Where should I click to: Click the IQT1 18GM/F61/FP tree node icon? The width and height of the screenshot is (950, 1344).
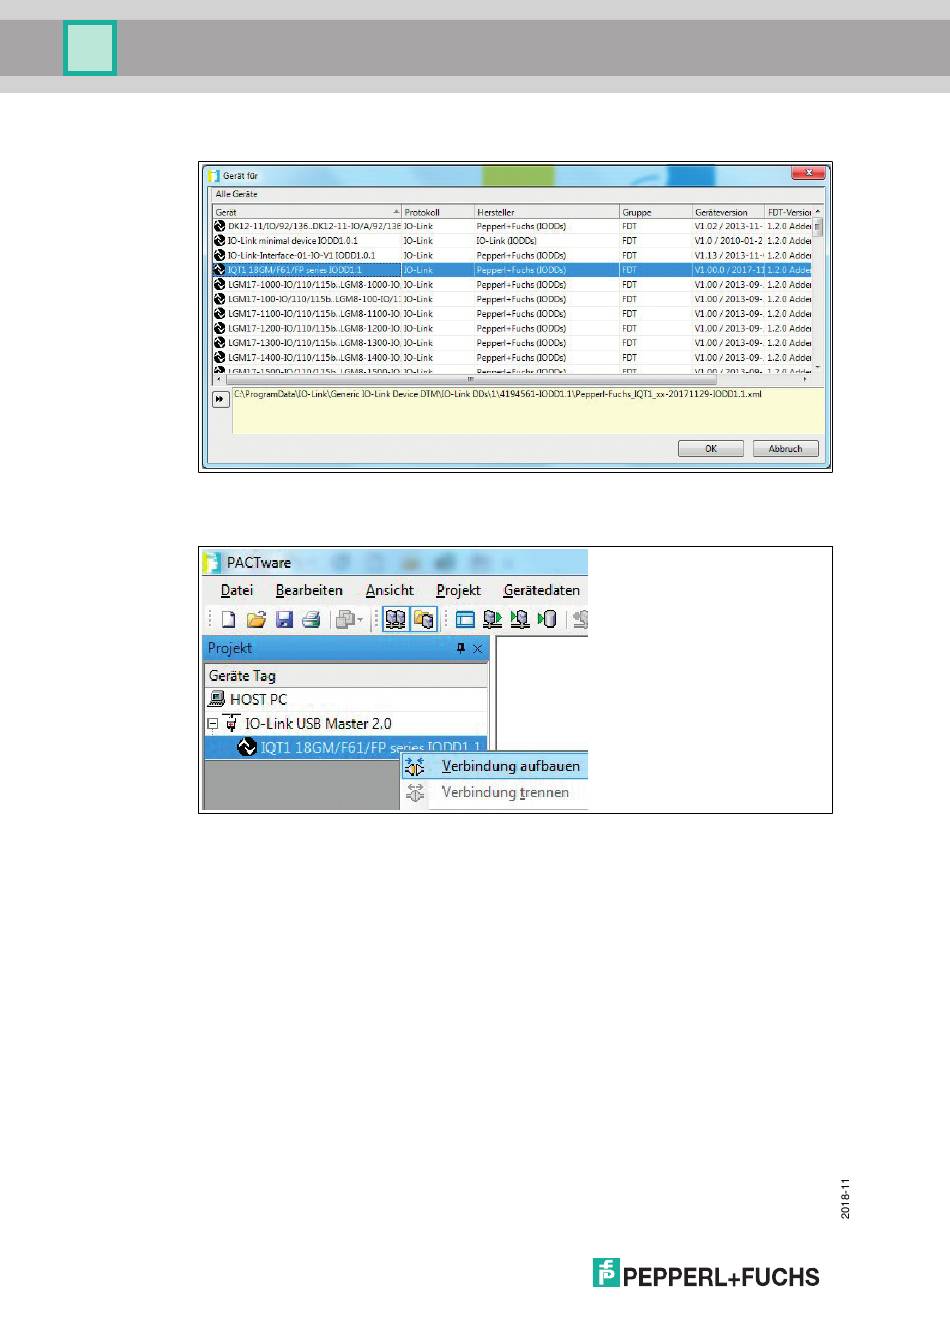(x=246, y=747)
